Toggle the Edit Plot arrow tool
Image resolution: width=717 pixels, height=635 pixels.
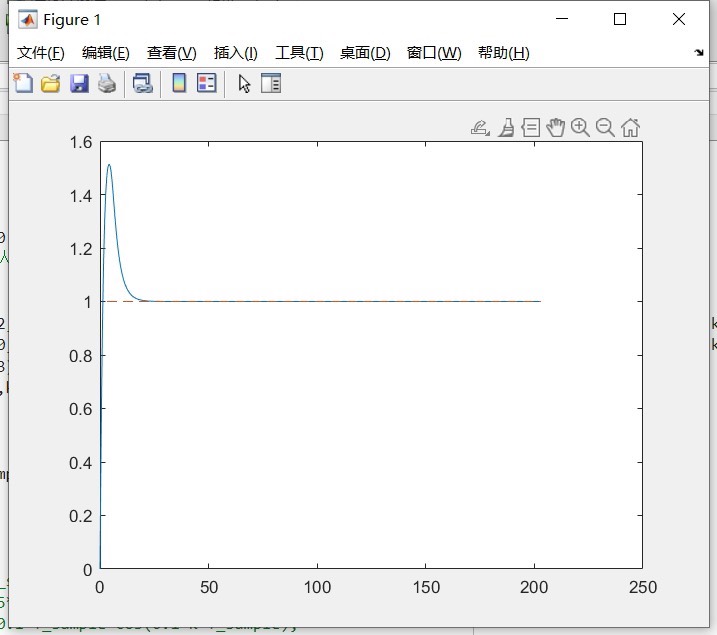coord(244,84)
